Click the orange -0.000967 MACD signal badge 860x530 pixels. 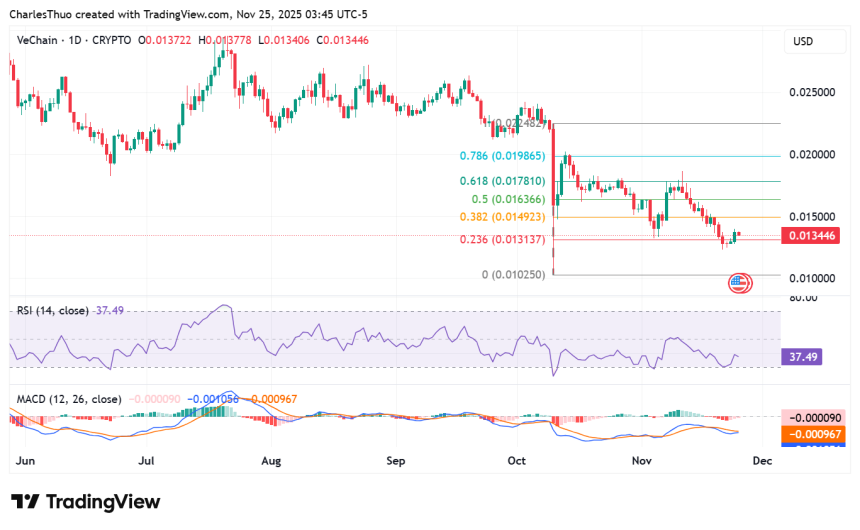click(x=810, y=434)
